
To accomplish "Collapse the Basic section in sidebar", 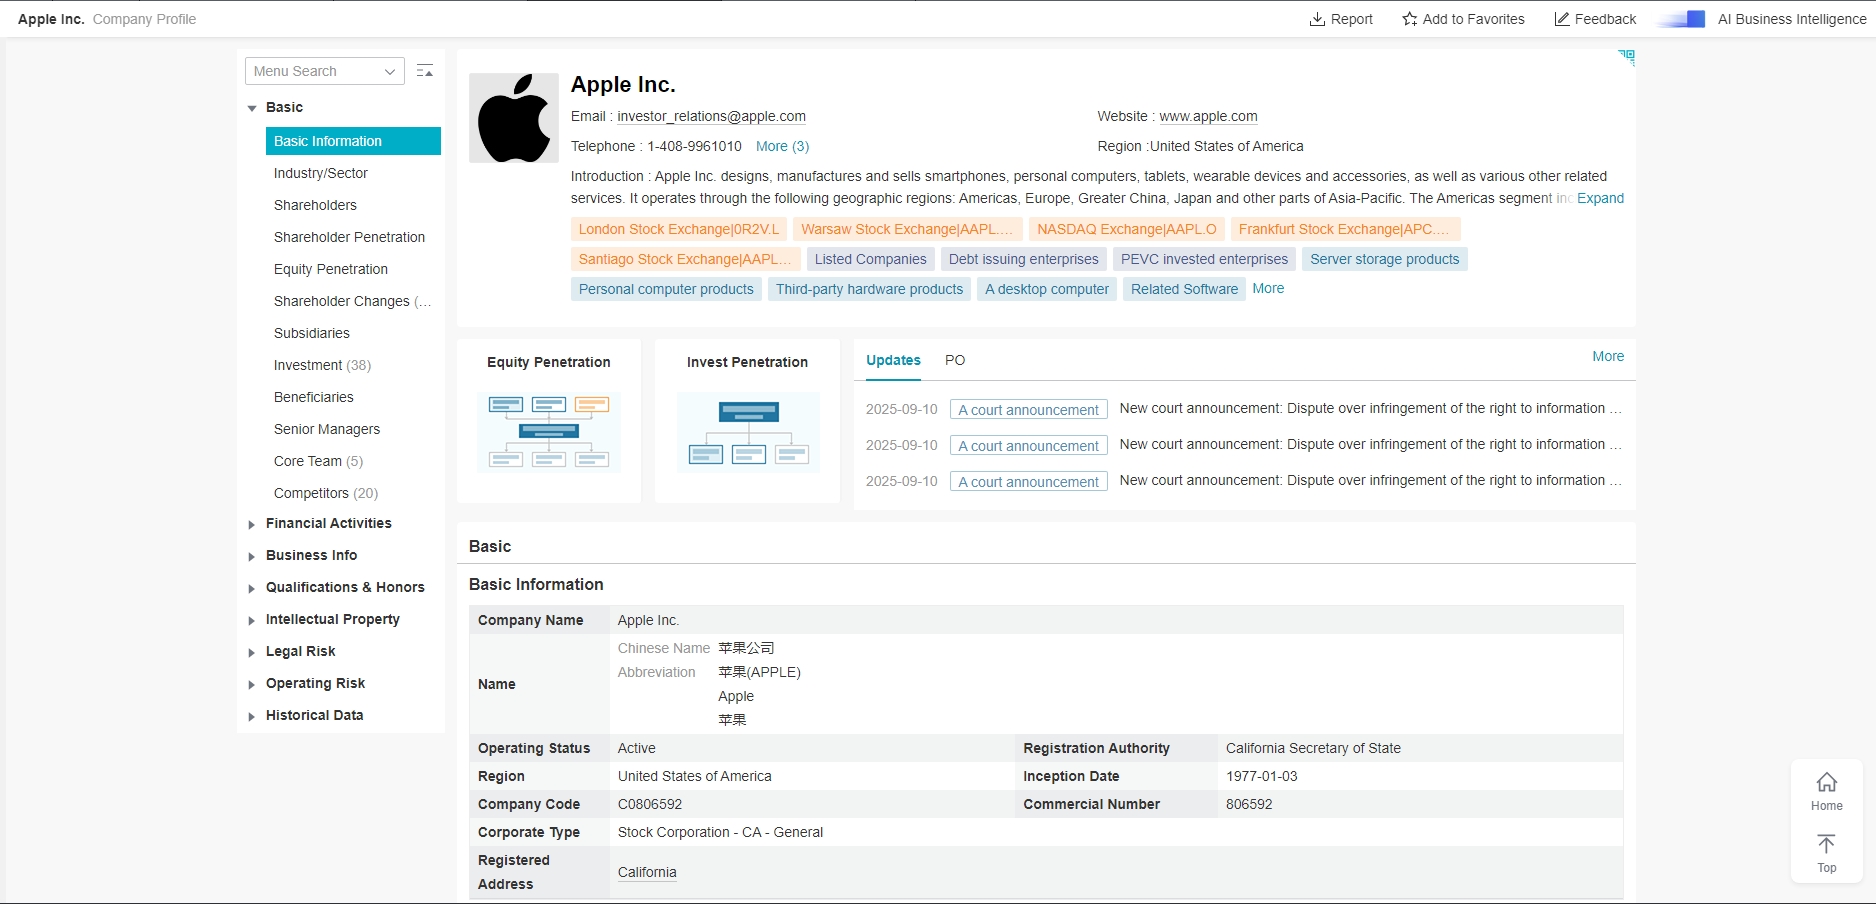I will pyautogui.click(x=252, y=108).
